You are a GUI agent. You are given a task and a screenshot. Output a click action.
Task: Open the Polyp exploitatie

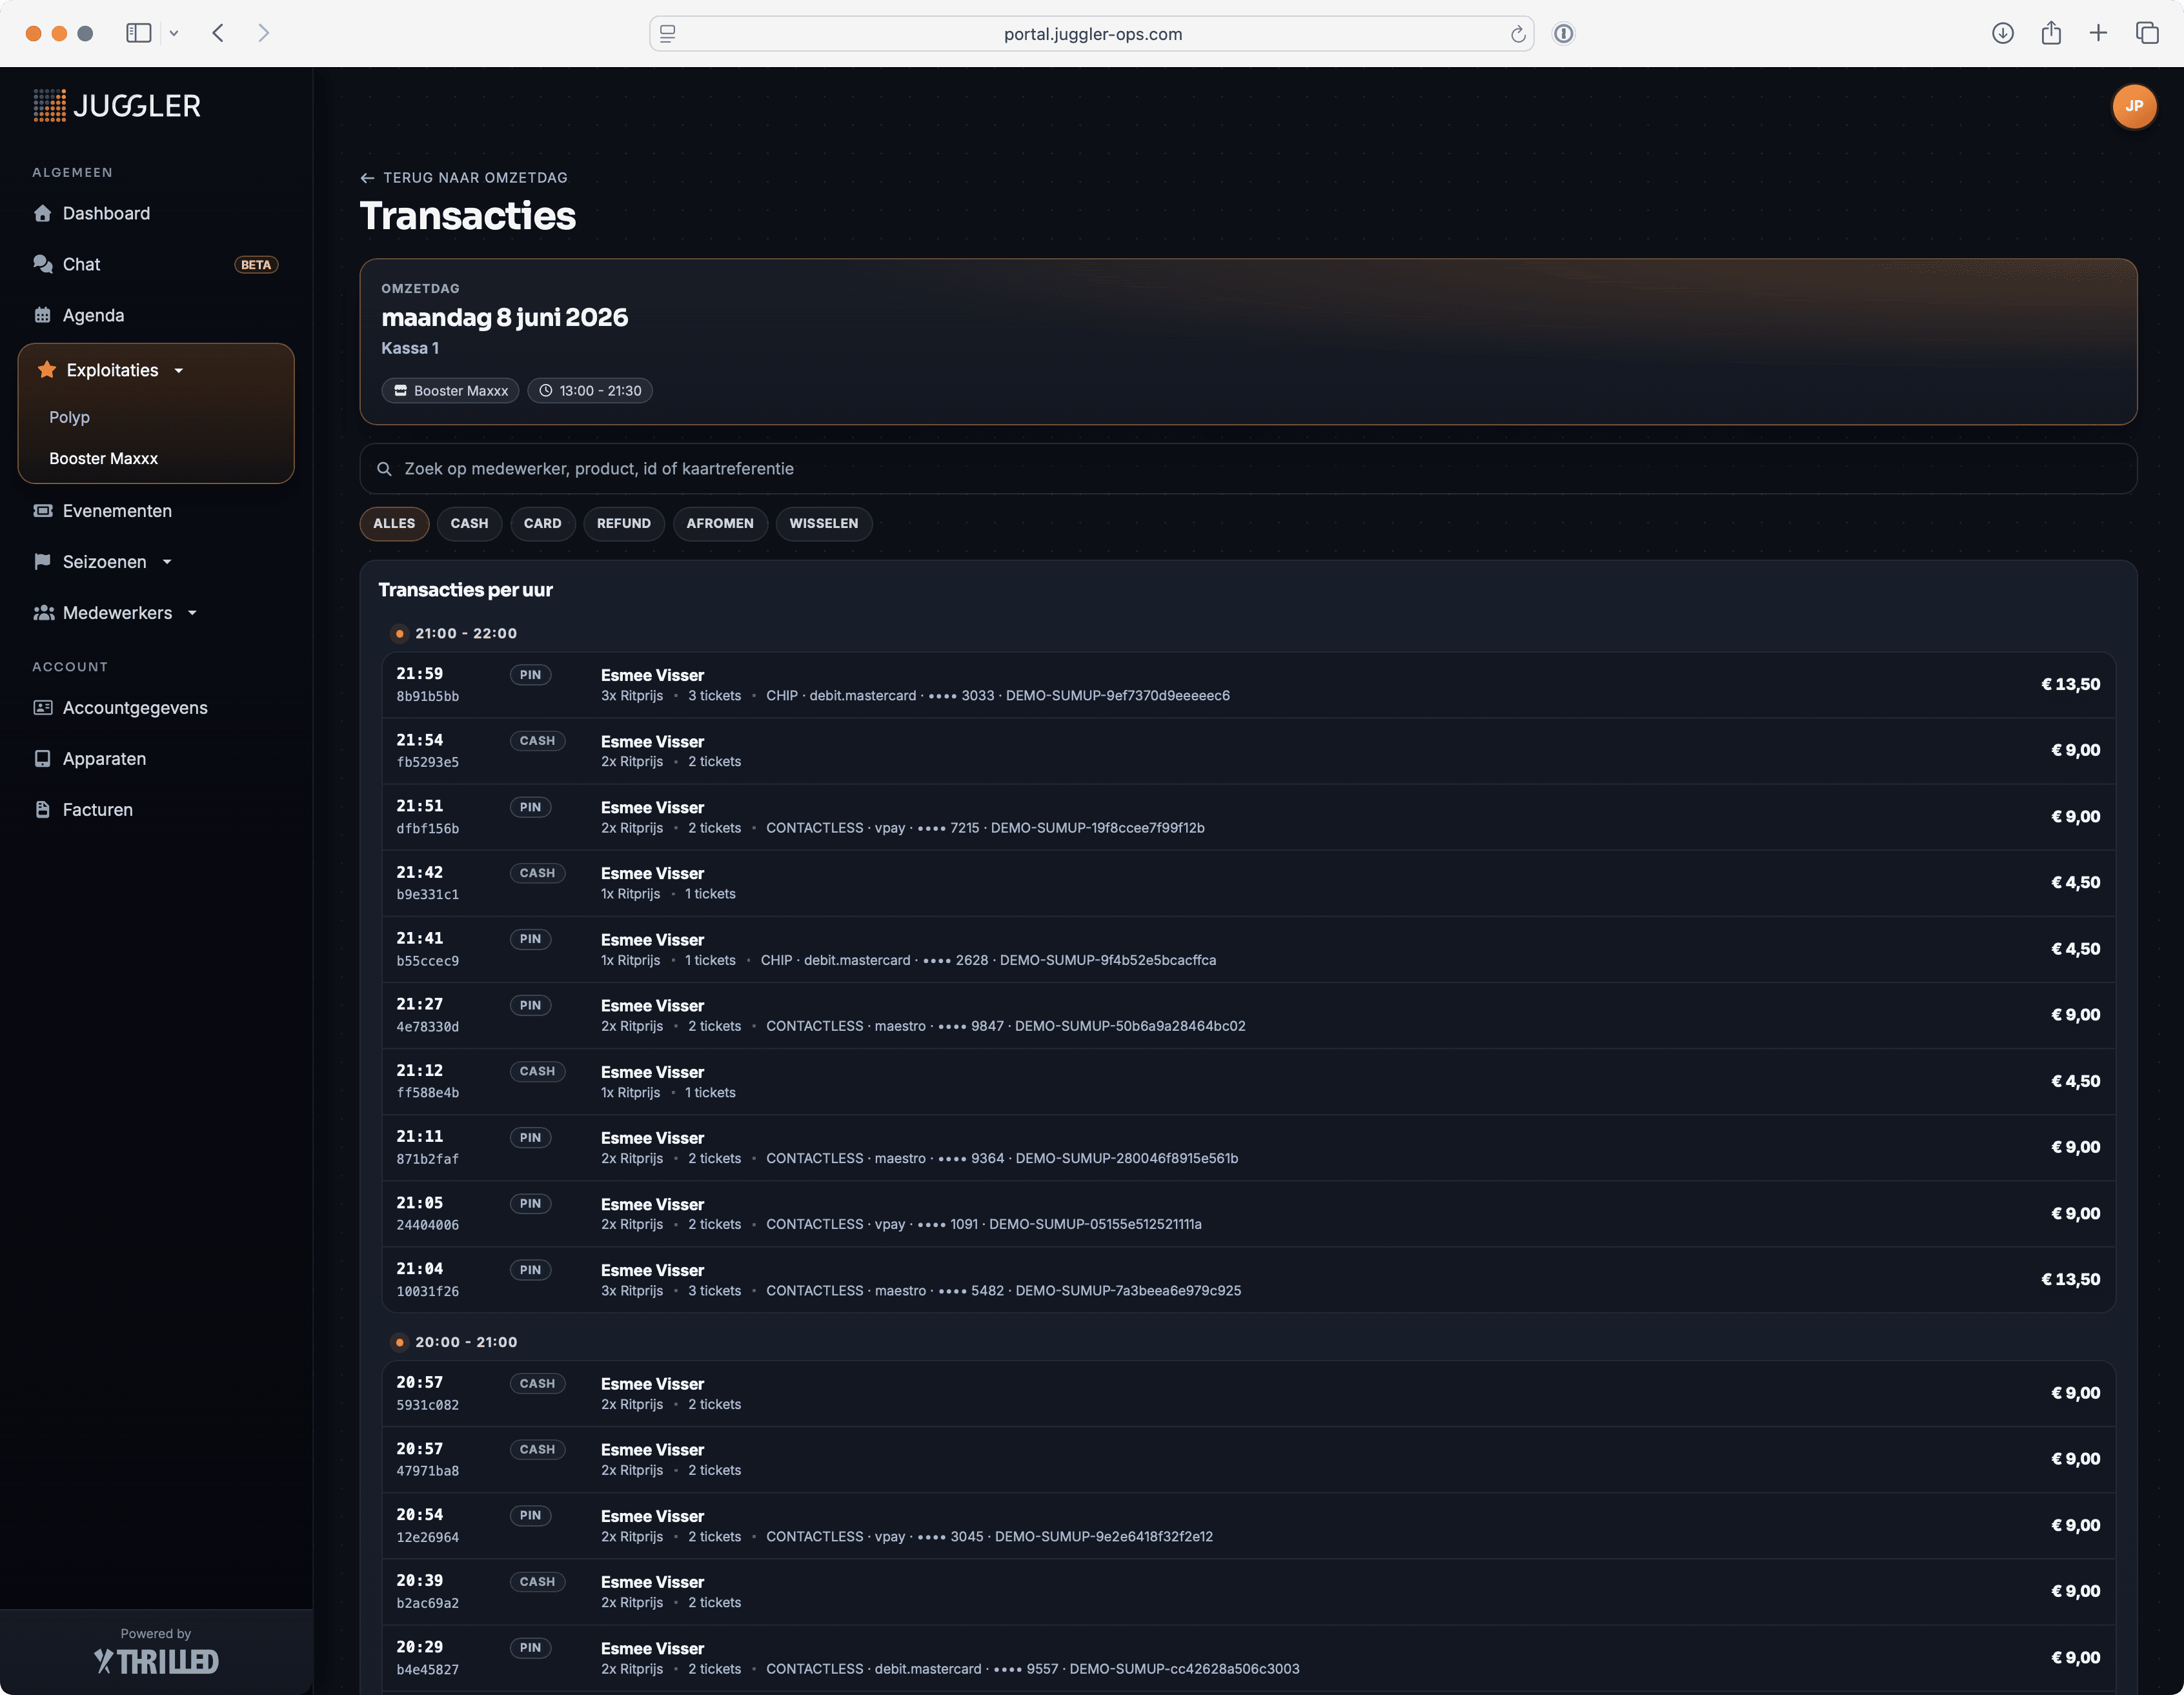pyautogui.click(x=69, y=417)
